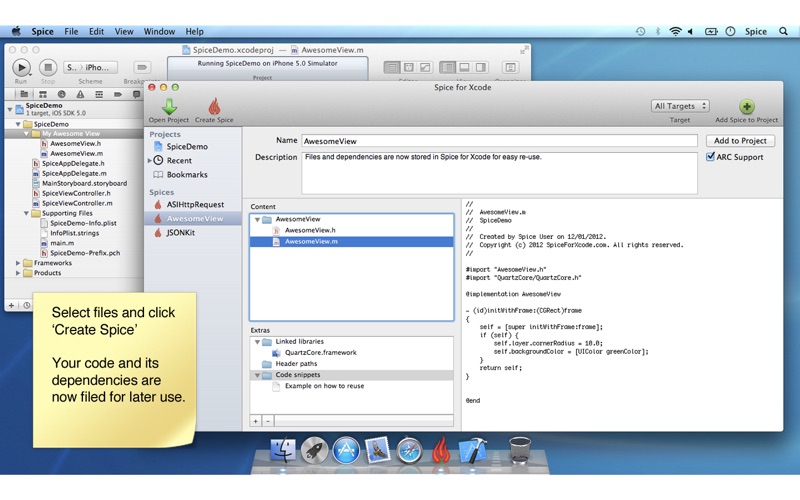This screenshot has height=500, width=800.
Task: Open the All Targets dropdown
Action: 680,106
